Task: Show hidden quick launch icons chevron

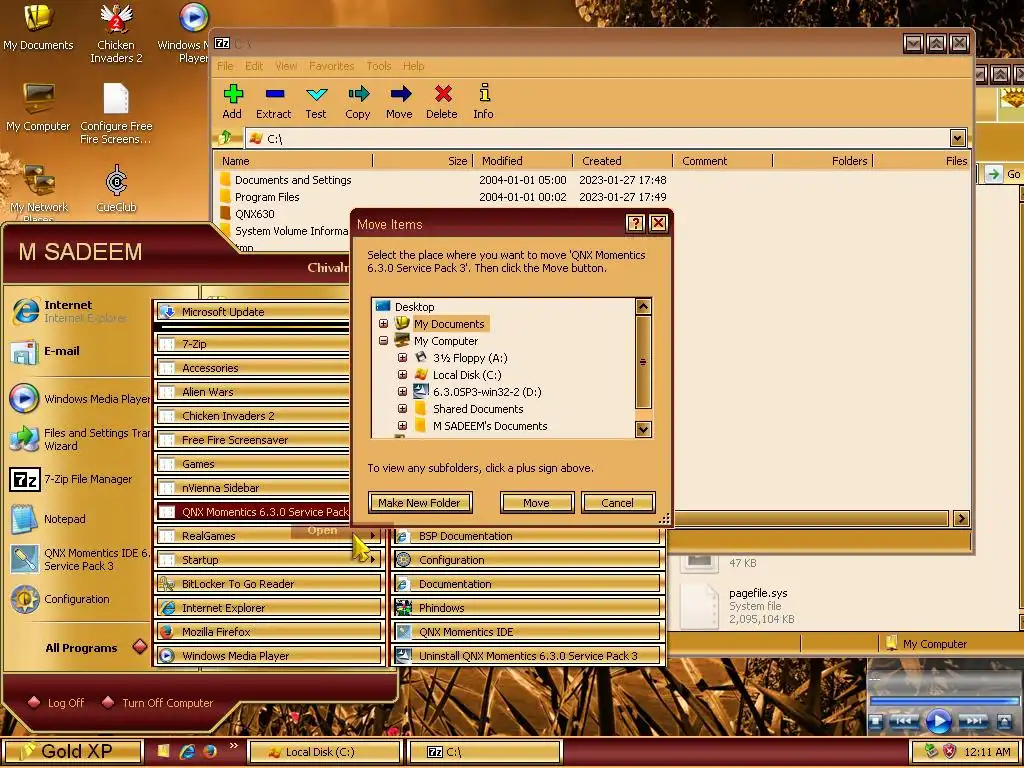Action: (234, 745)
